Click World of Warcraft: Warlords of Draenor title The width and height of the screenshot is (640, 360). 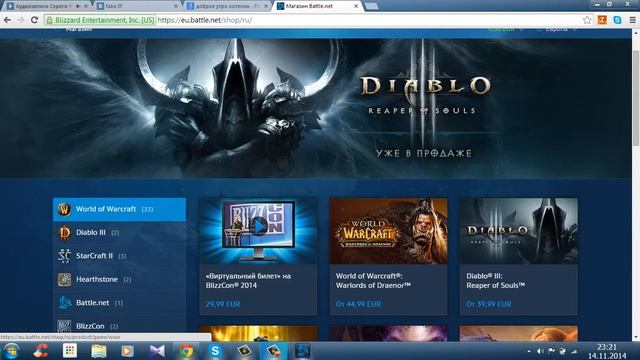click(x=373, y=281)
